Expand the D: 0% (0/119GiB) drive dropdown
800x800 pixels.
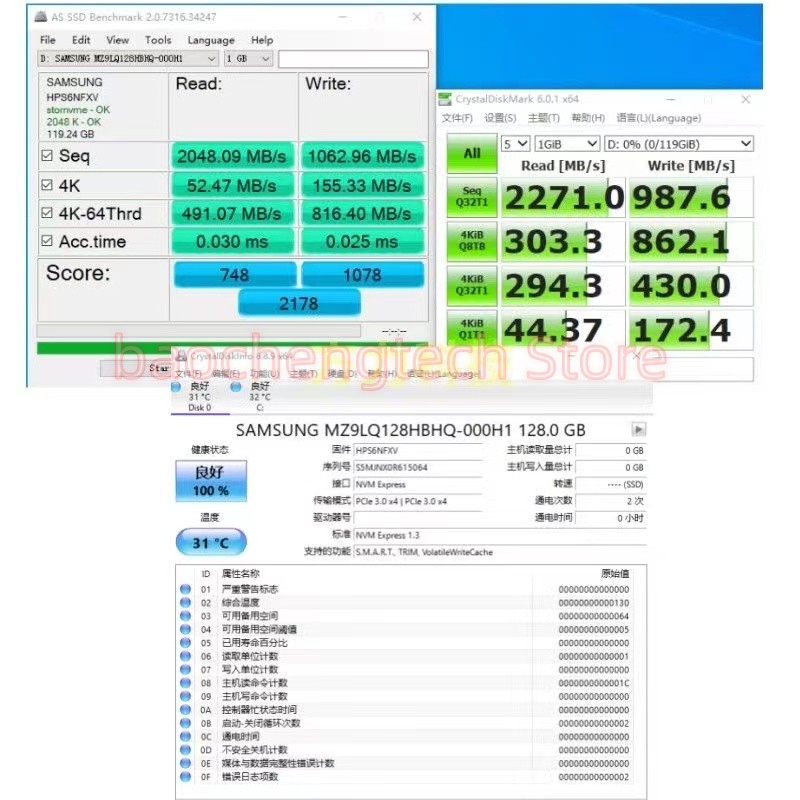point(679,144)
